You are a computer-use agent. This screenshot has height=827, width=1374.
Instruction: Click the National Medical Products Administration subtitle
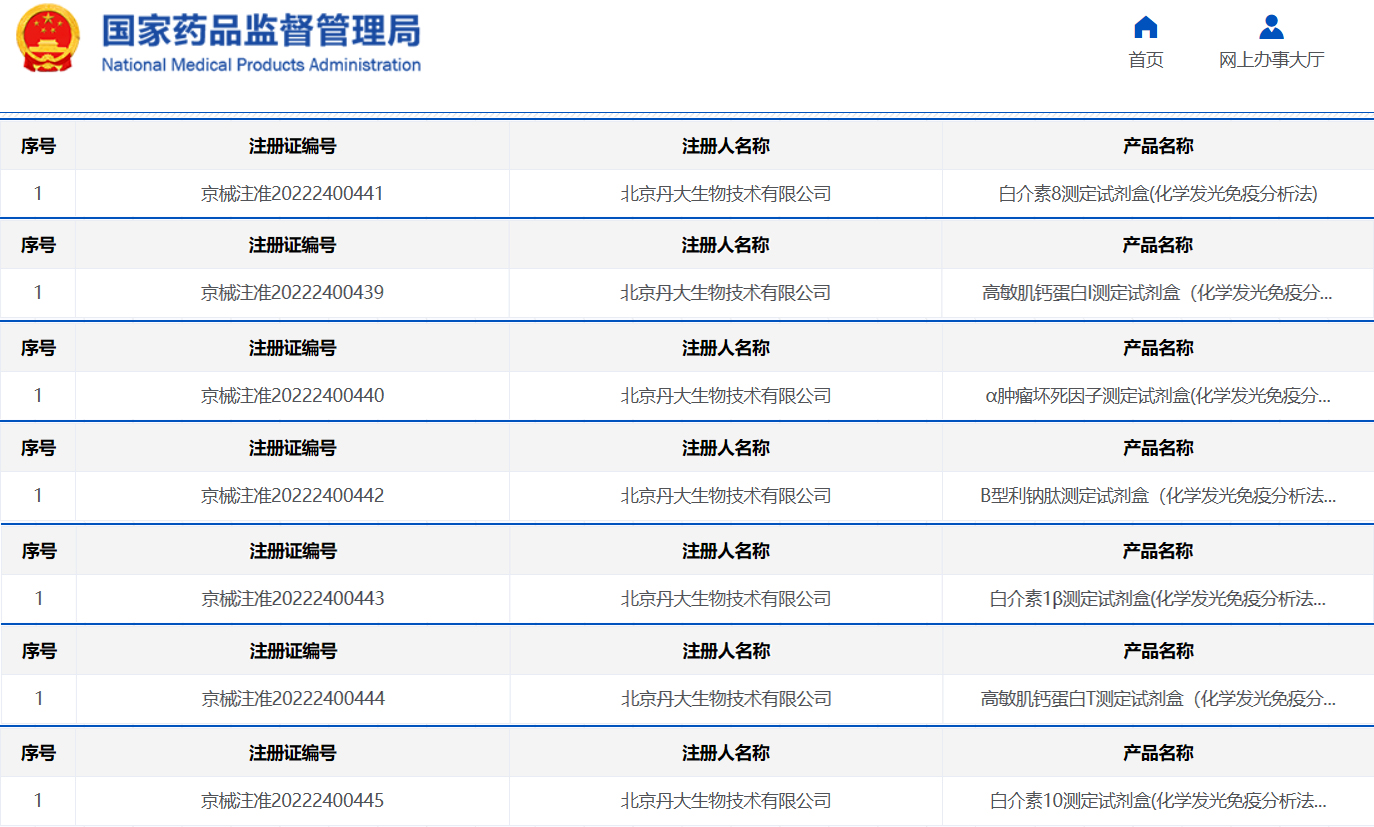[x=261, y=65]
